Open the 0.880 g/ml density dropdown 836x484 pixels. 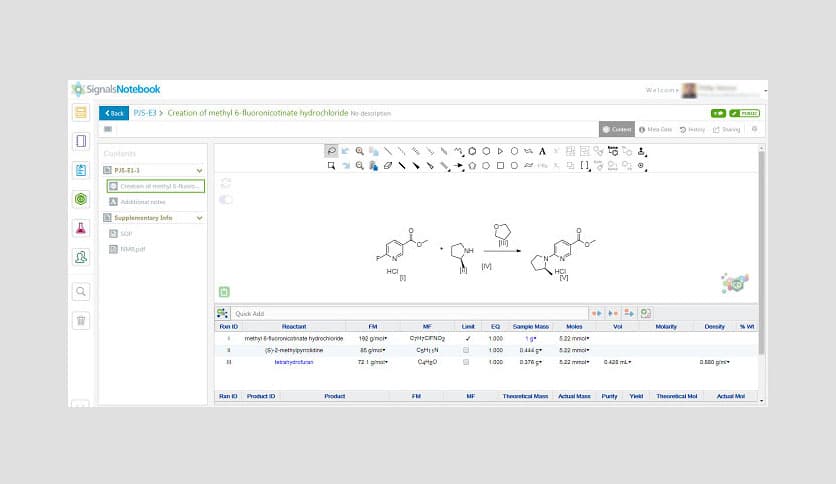[x=728, y=362]
